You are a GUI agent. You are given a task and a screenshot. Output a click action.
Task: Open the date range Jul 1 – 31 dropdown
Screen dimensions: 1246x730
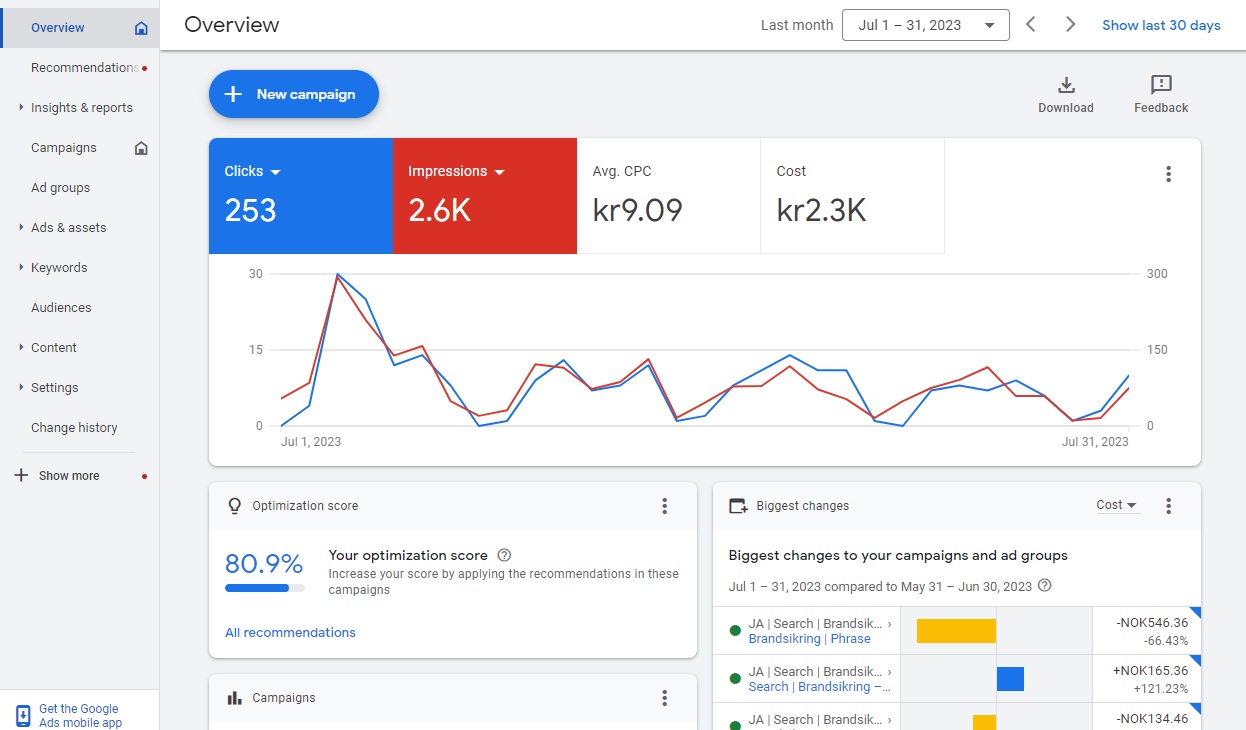tap(925, 25)
